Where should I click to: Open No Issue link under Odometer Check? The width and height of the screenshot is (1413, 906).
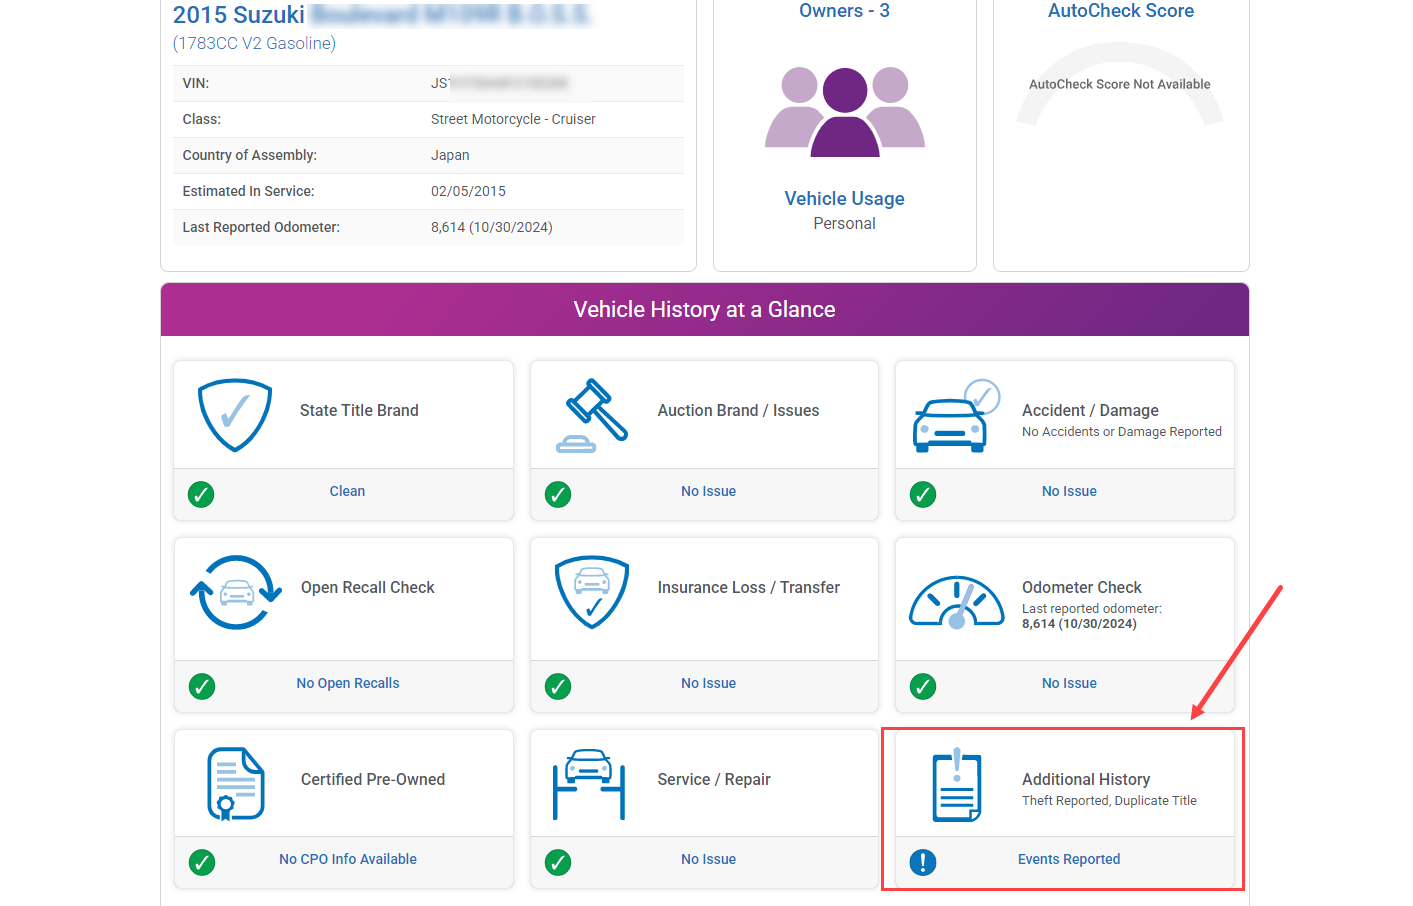tap(1069, 683)
